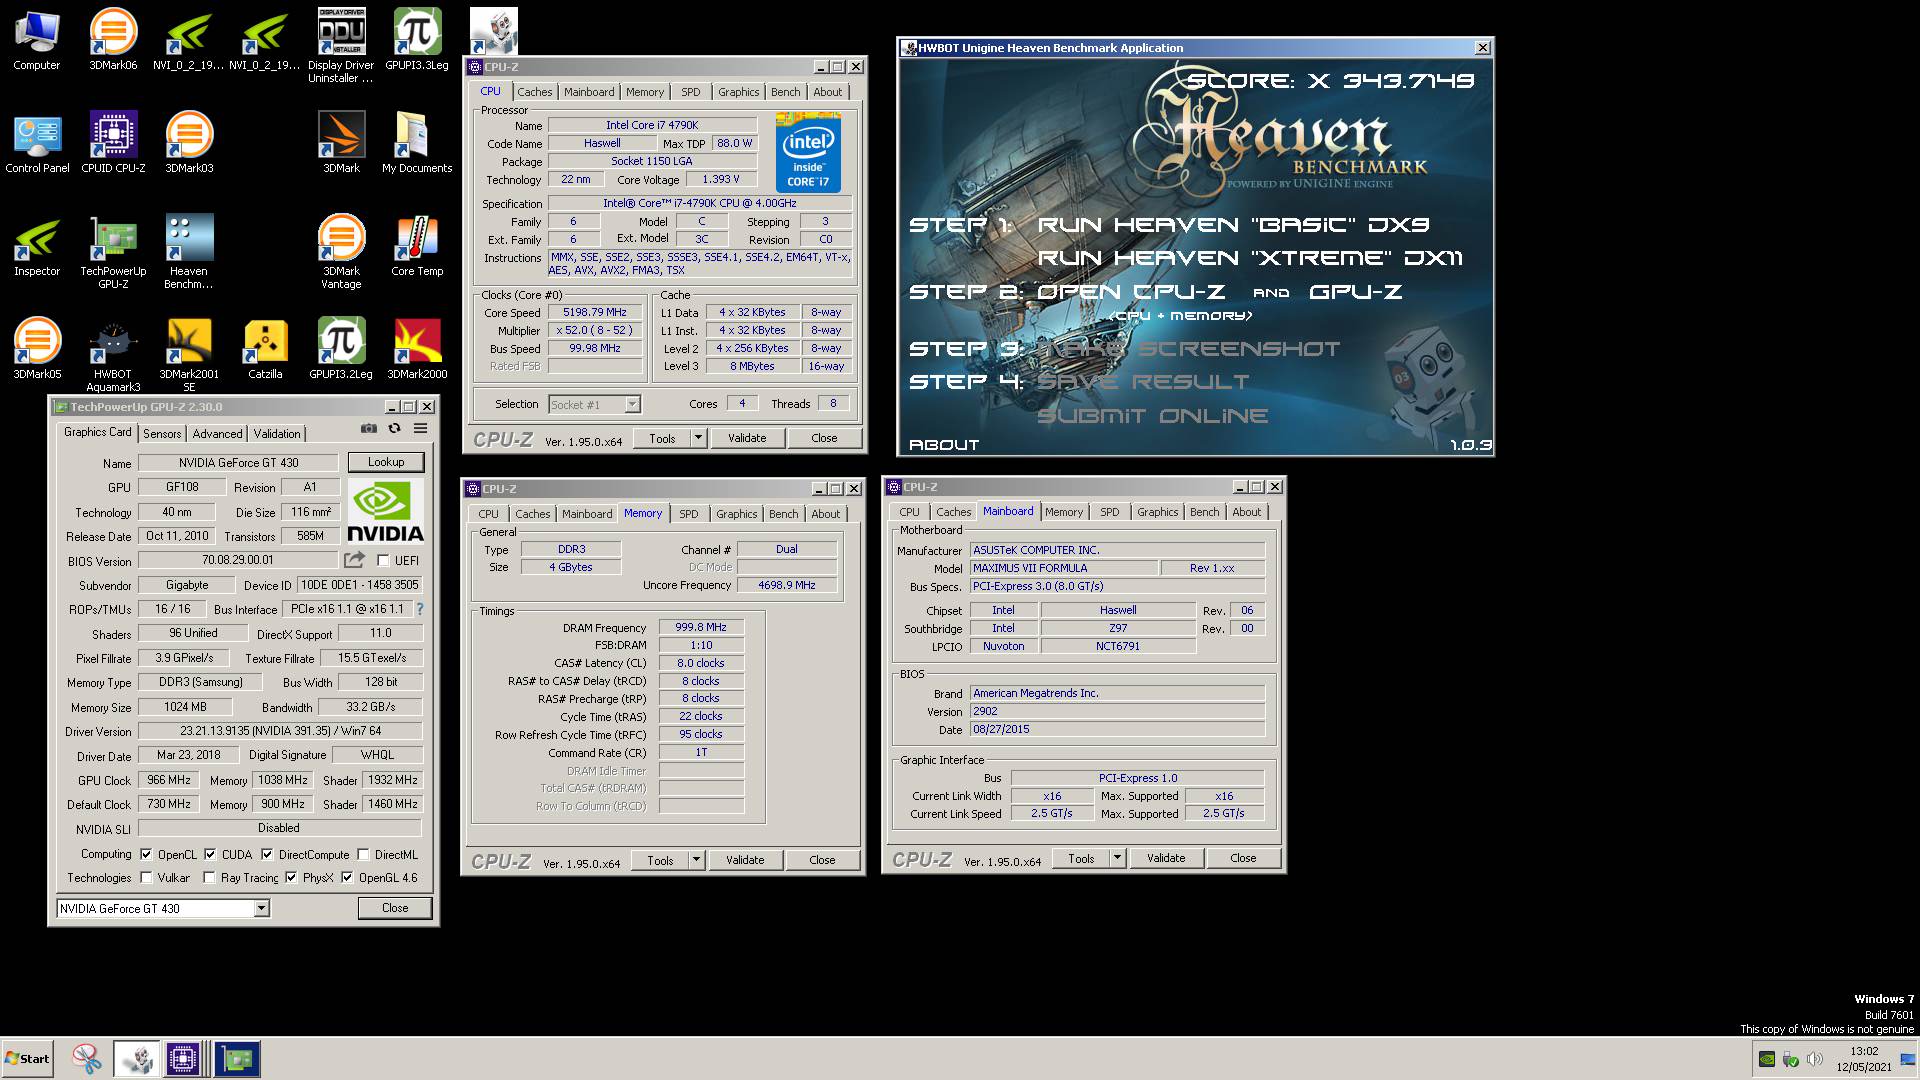Open the 3DMark2000 desktop shortcut
The width and height of the screenshot is (1920, 1080).
pos(417,349)
